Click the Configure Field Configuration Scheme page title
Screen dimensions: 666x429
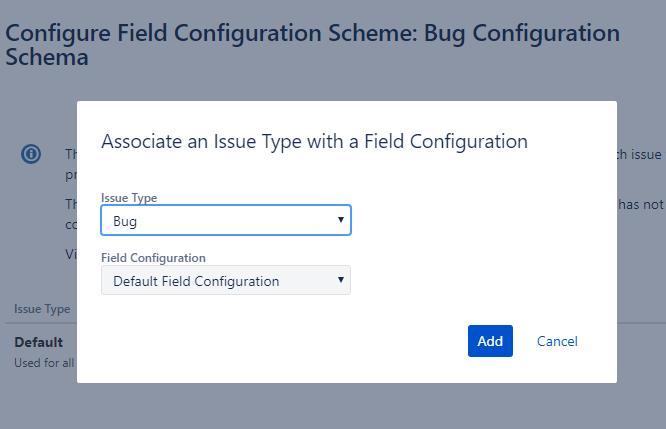(x=313, y=45)
